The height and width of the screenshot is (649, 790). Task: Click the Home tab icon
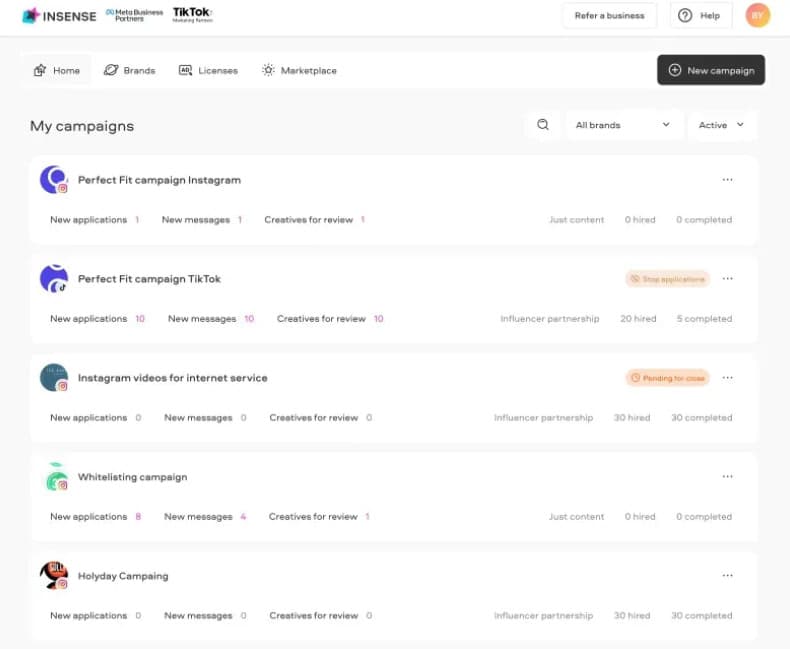(x=40, y=71)
